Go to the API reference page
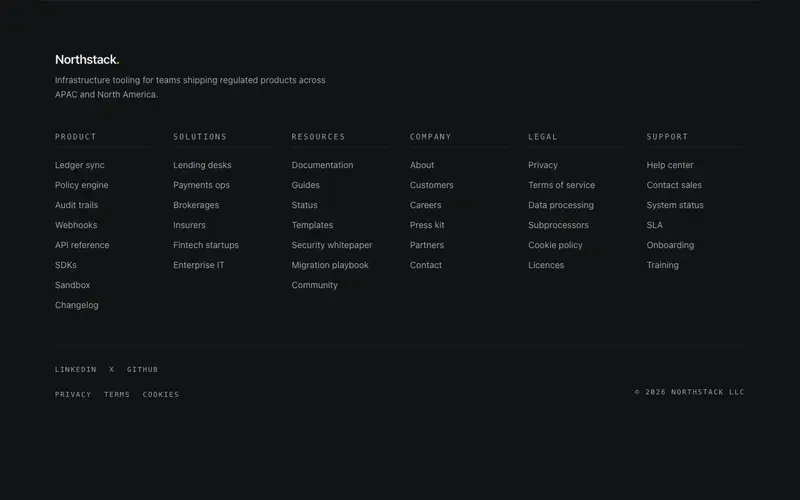 [x=82, y=245]
